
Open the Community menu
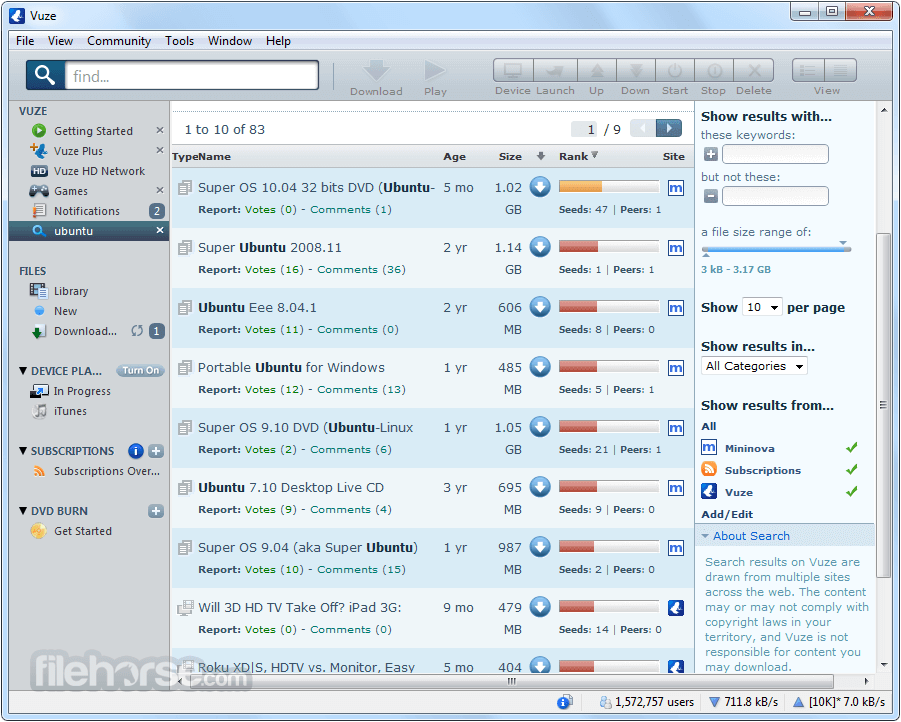click(x=119, y=41)
